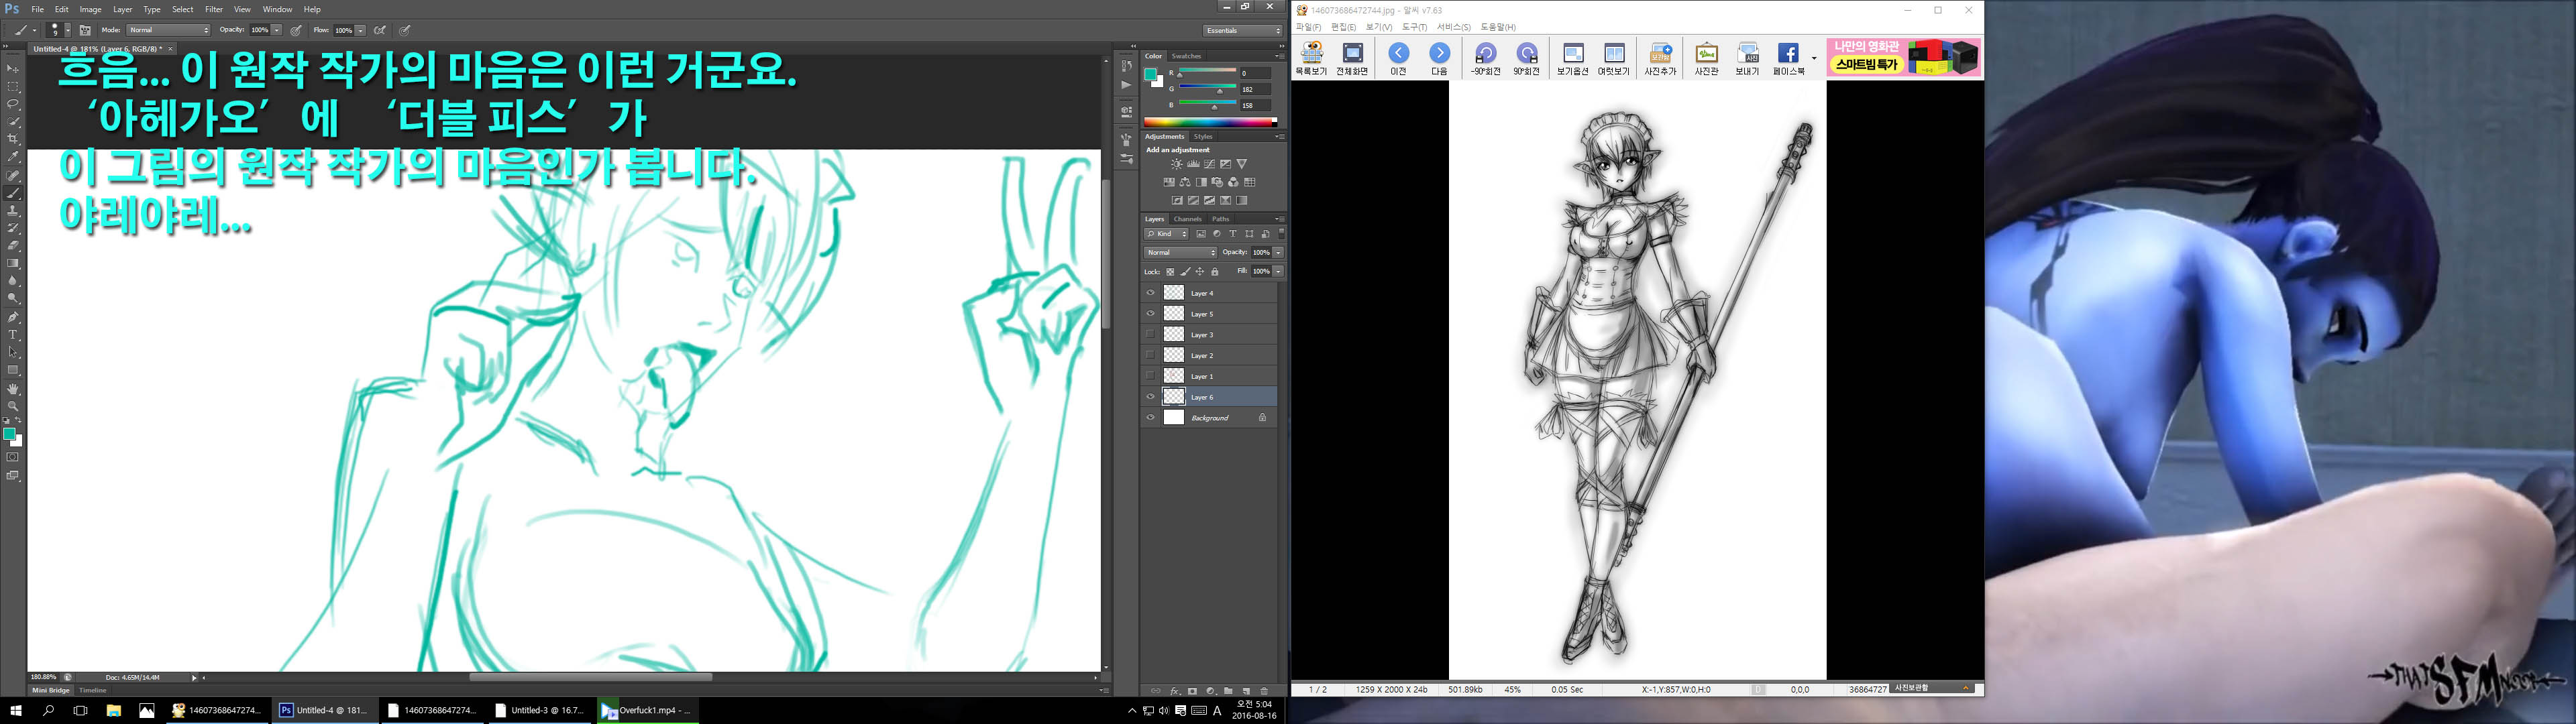This screenshot has height=724, width=2576.
Task: Click the color spectrum ramp bar
Action: click(x=1210, y=122)
